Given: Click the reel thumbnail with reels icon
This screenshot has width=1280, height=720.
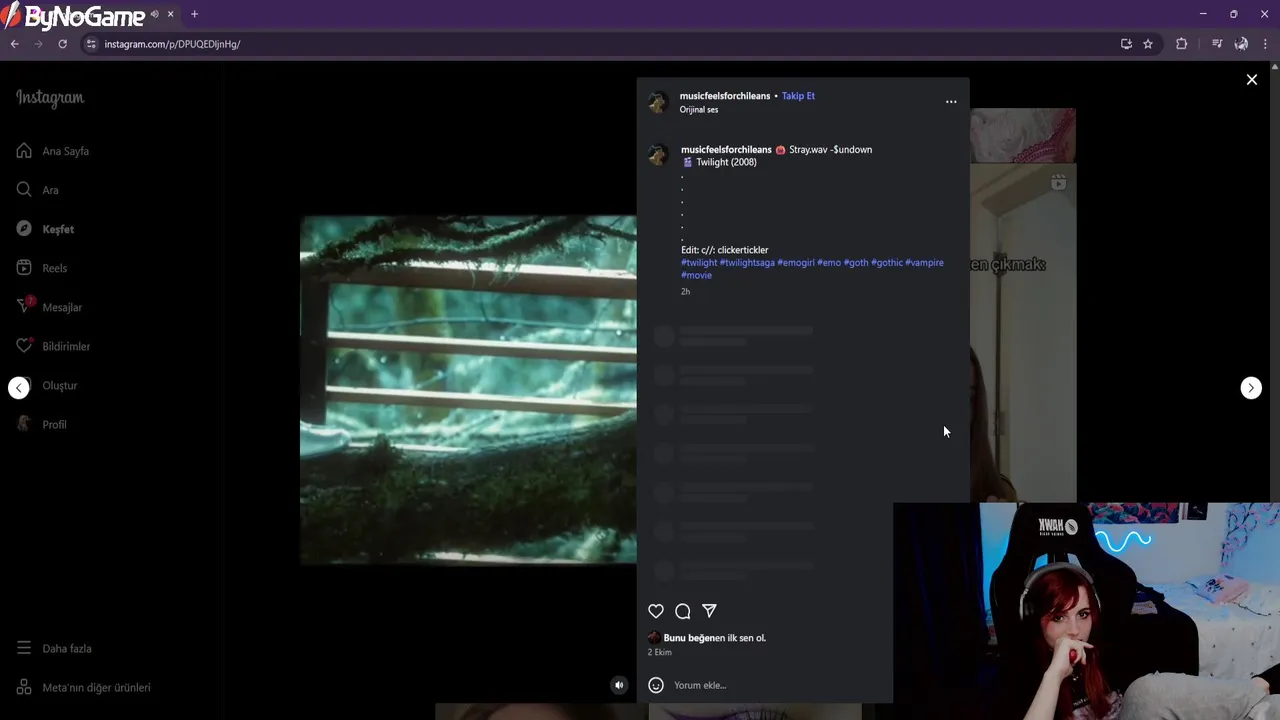Looking at the screenshot, I should [x=1023, y=335].
